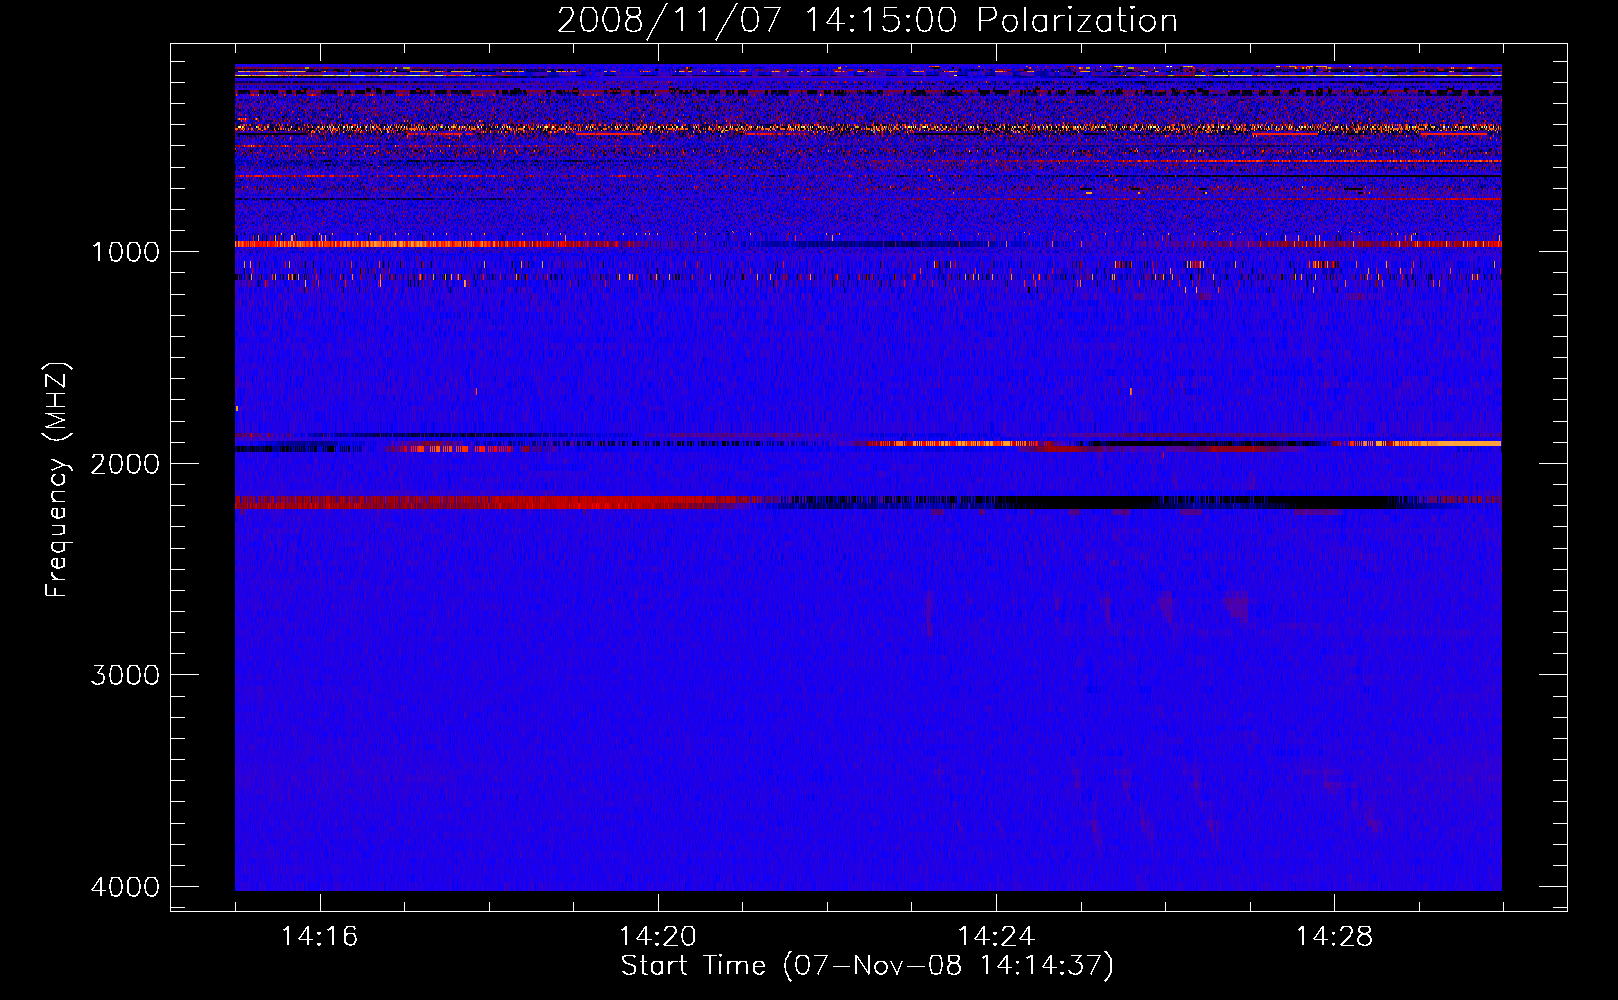
Task: Click the 1000 frequency tick label
Action: 125,252
